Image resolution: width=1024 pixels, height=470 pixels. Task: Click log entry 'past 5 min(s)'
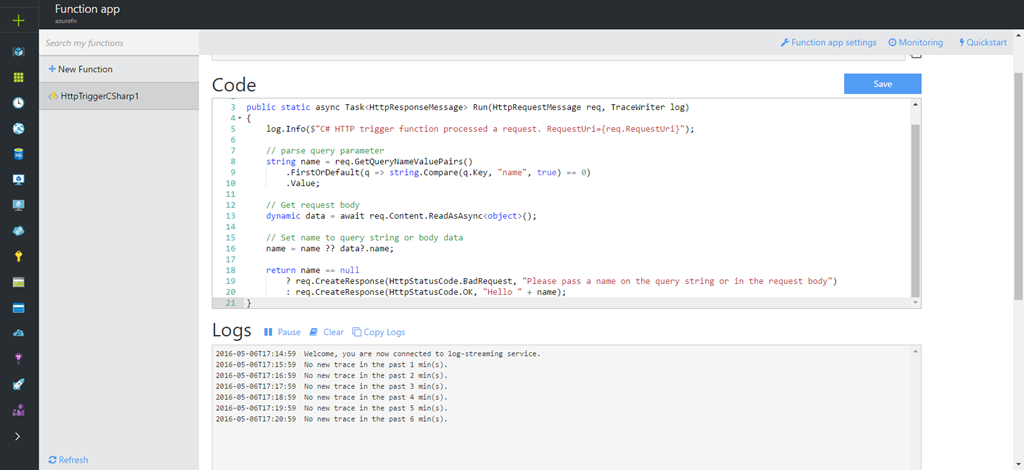(332, 409)
